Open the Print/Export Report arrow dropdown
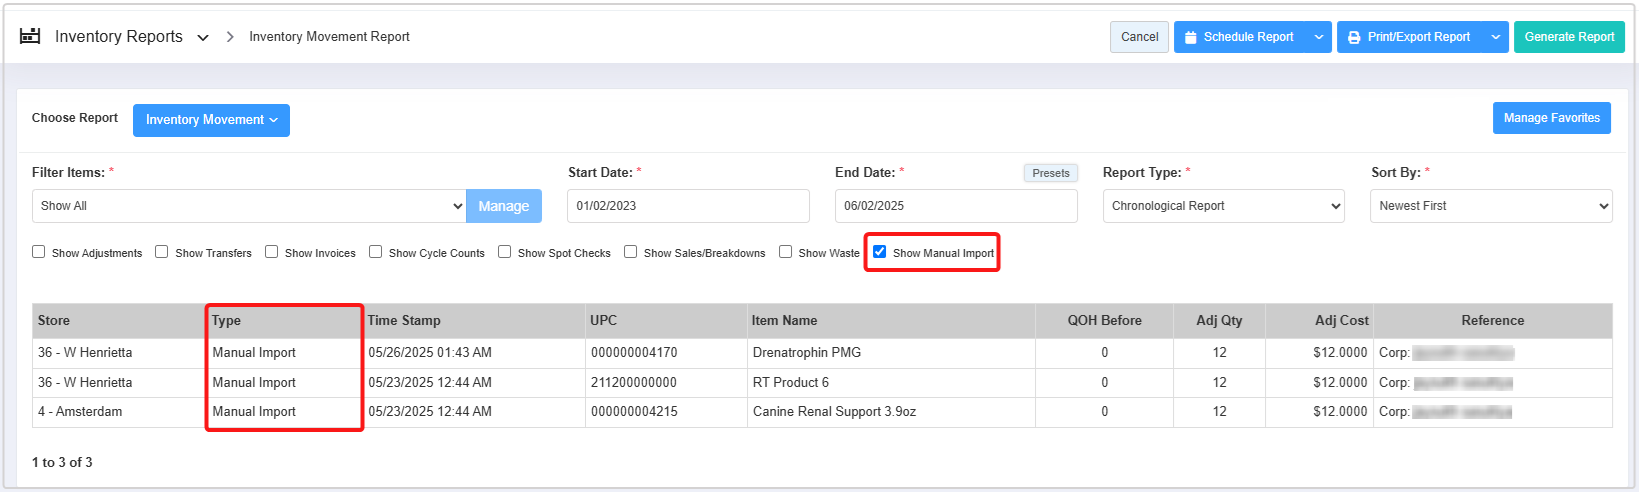1649x492 pixels. 1495,37
